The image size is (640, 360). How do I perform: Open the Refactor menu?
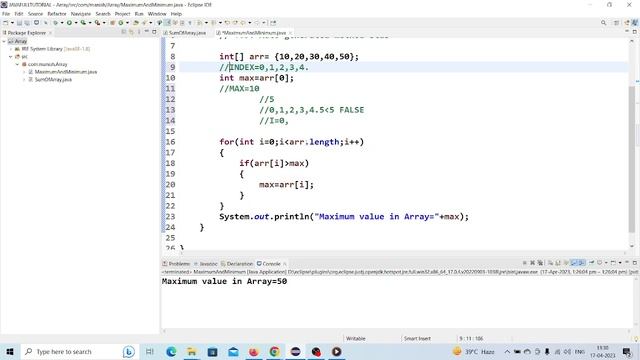57,14
